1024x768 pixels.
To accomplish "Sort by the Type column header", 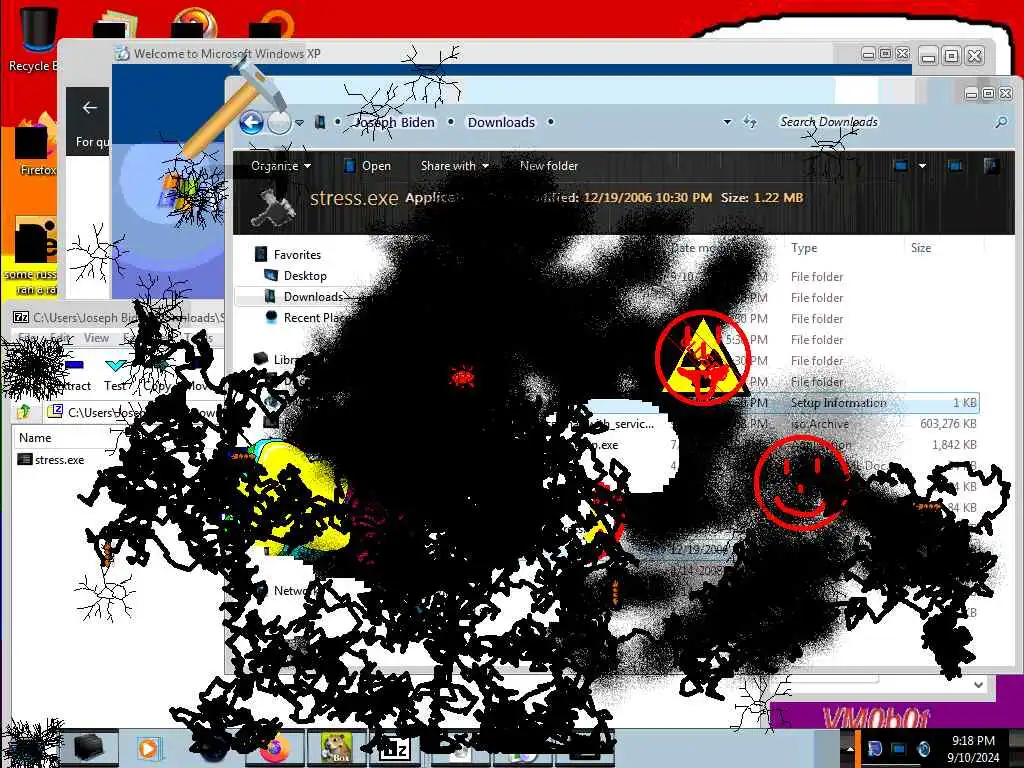I will (804, 248).
